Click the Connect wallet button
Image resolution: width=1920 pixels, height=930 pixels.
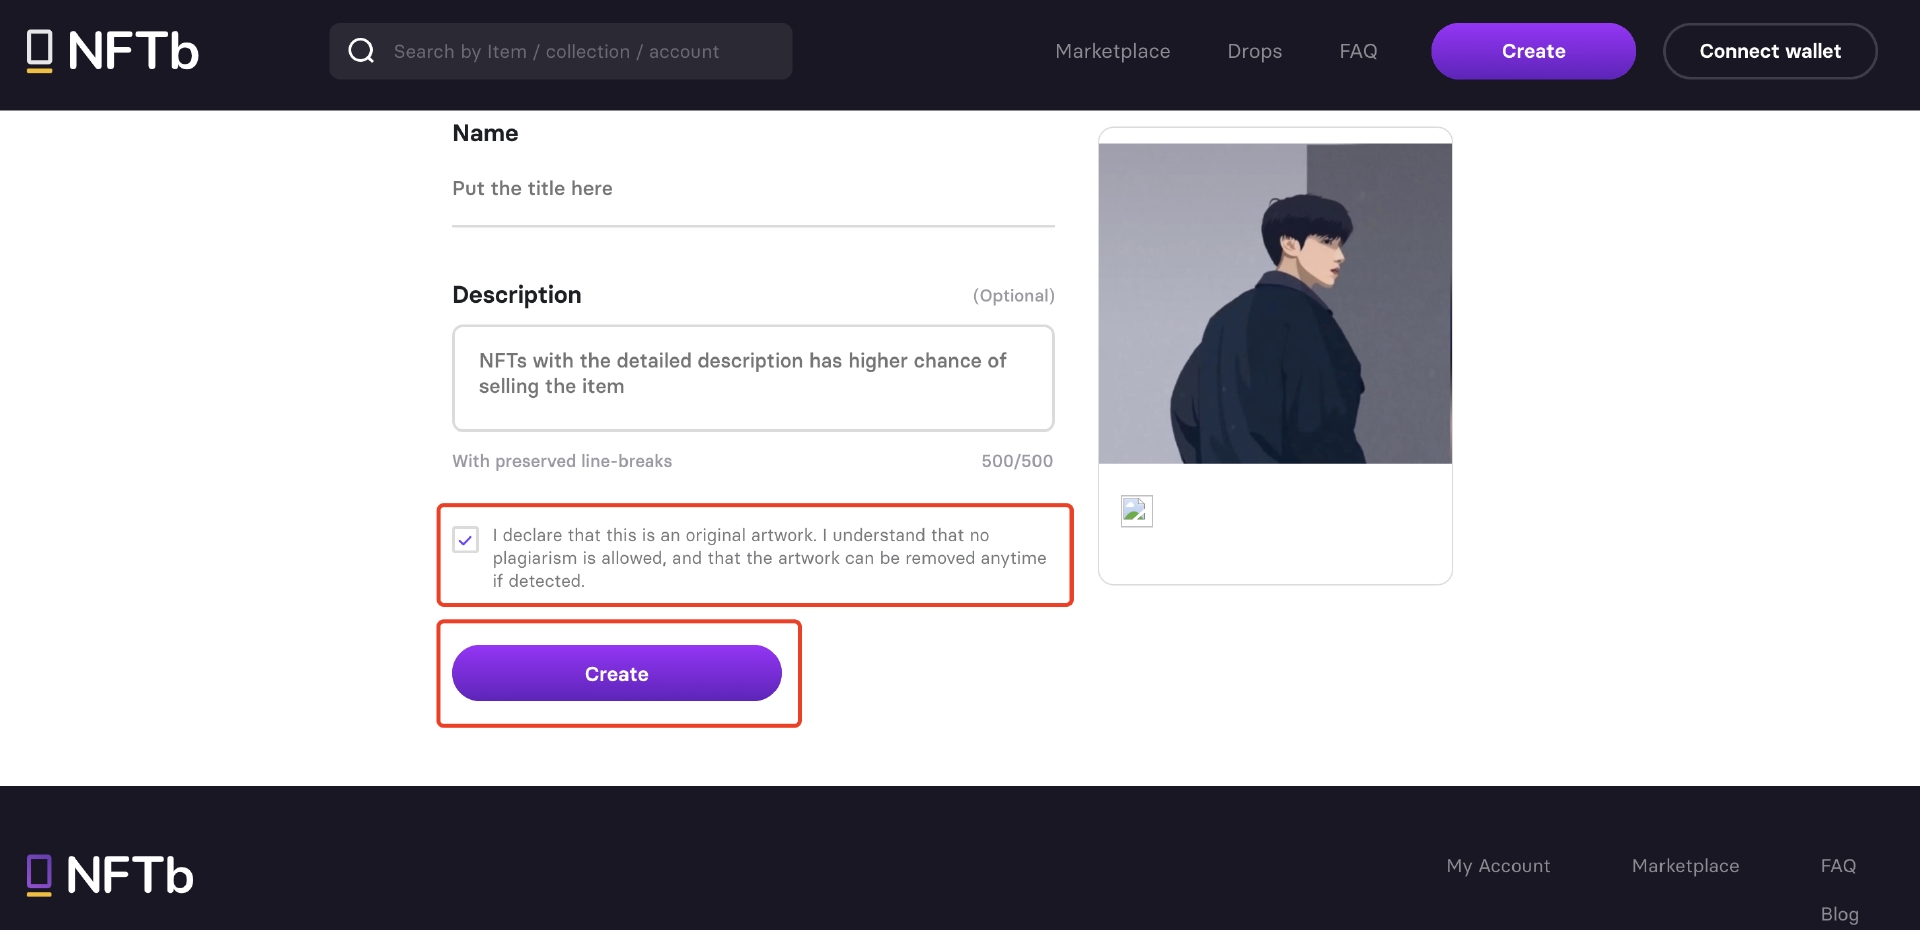pyautogui.click(x=1770, y=51)
